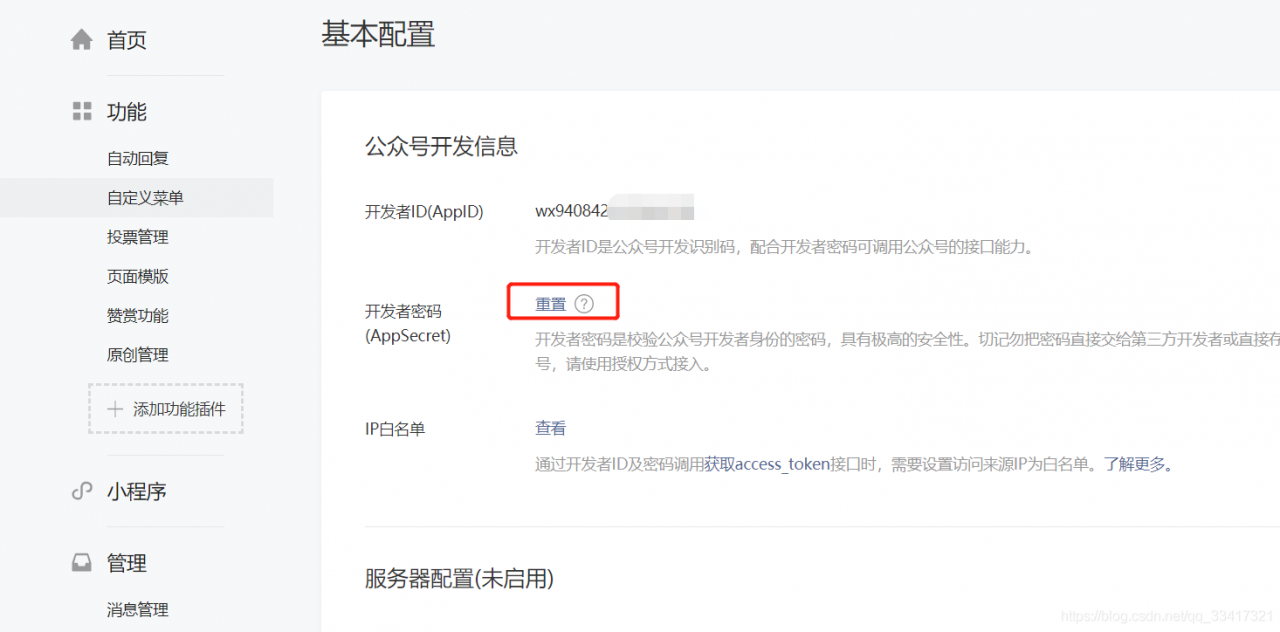
Task: Click the grid icon beside 功能
Action: [x=82, y=112]
